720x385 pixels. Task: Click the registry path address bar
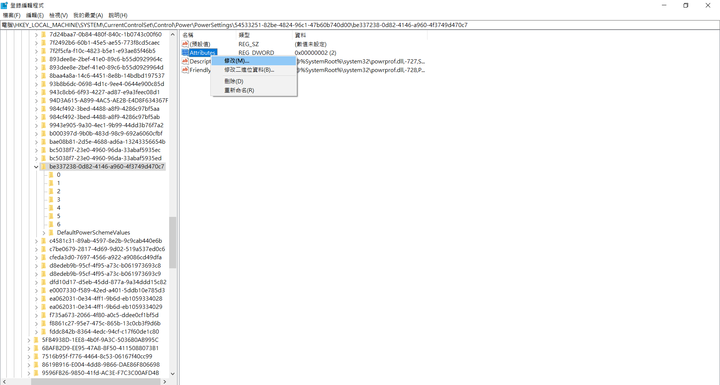click(x=360, y=25)
